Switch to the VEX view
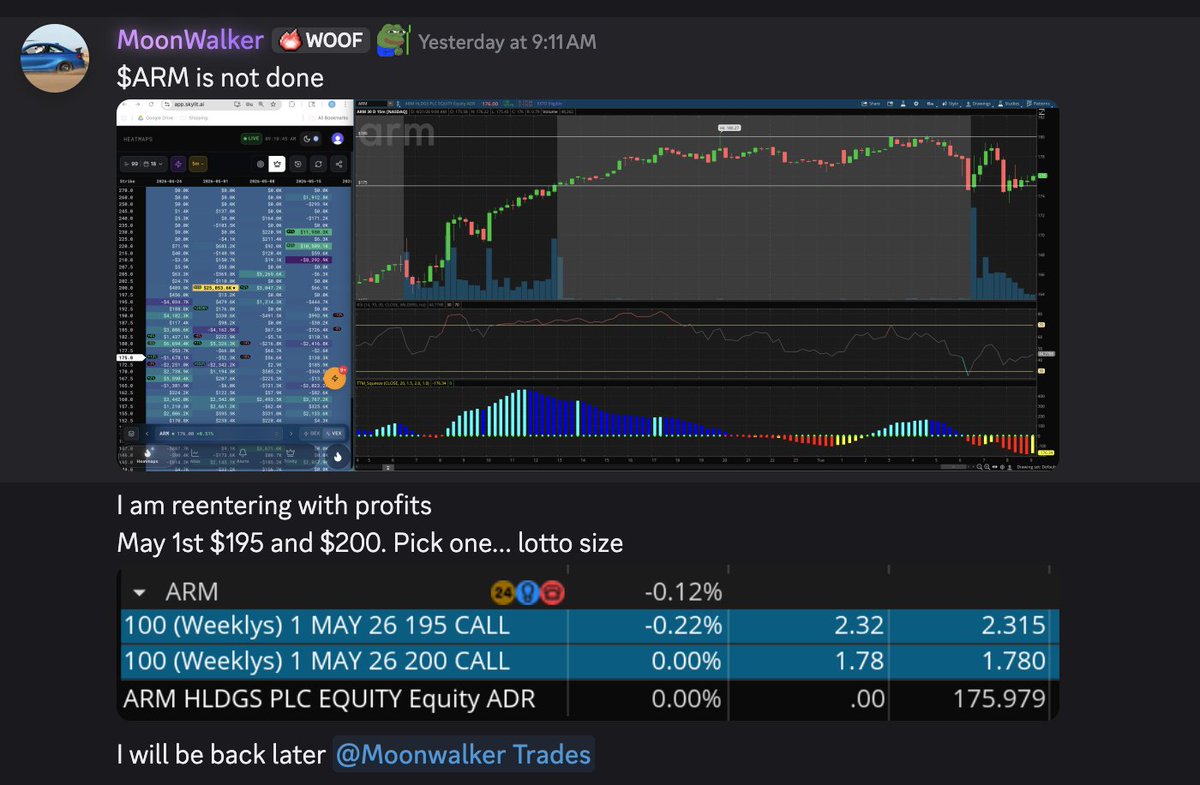 334,434
